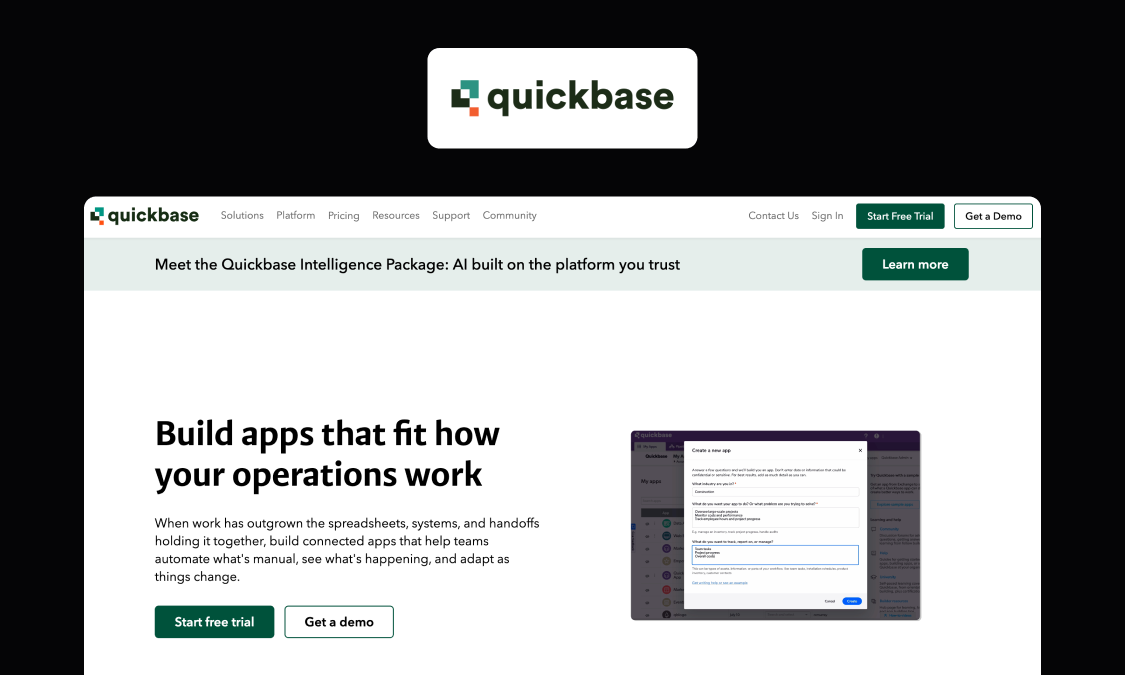The height and width of the screenshot is (675, 1125).
Task: Click the Get a Demo navbar button
Action: tap(993, 216)
